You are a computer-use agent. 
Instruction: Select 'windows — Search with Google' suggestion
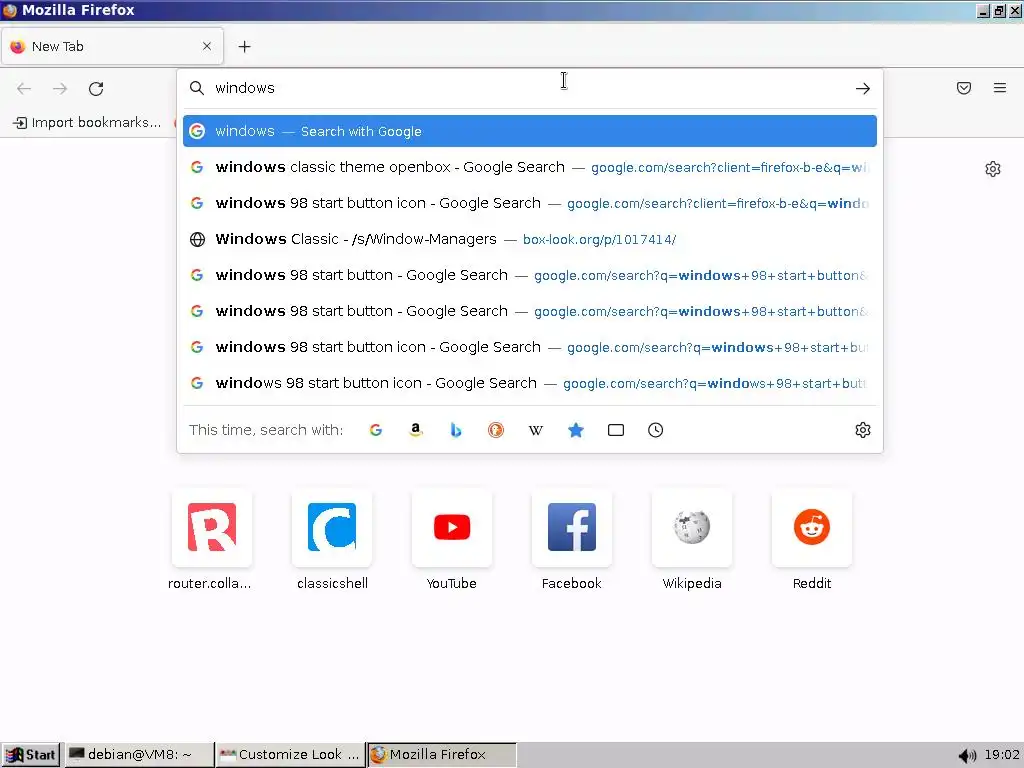point(530,131)
